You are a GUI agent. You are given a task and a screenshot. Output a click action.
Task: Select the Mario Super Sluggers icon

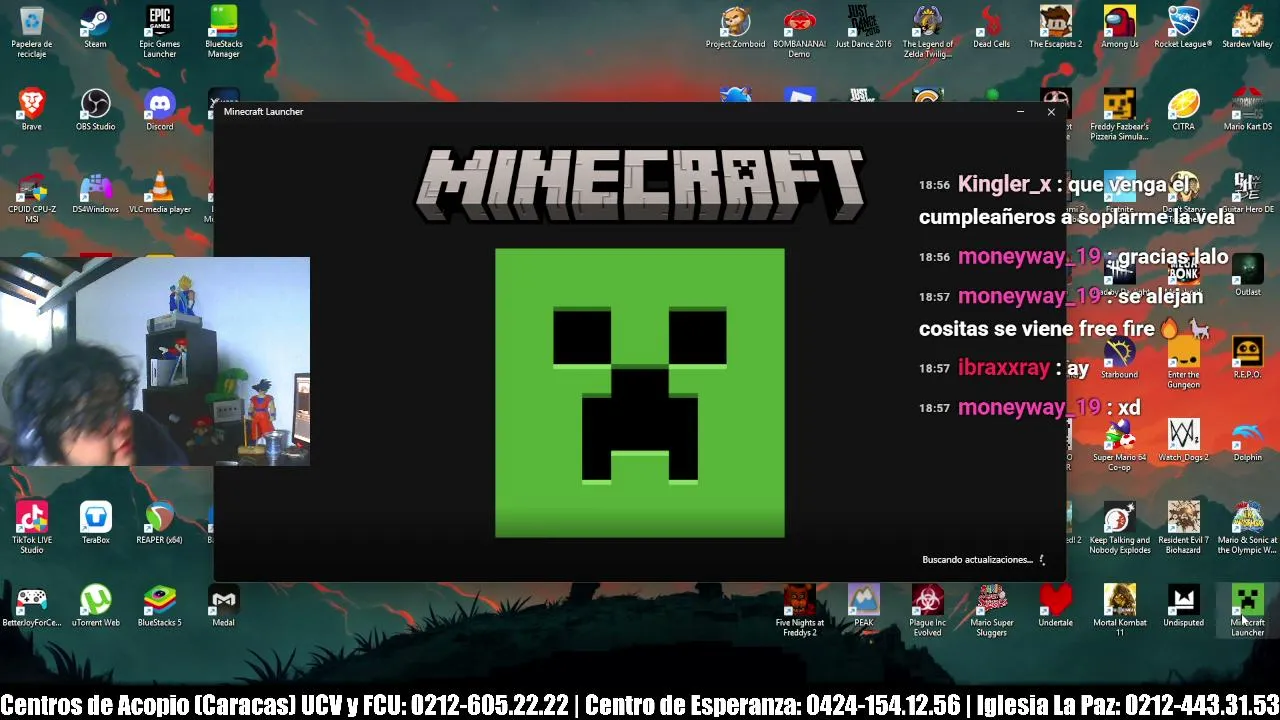tap(991, 611)
